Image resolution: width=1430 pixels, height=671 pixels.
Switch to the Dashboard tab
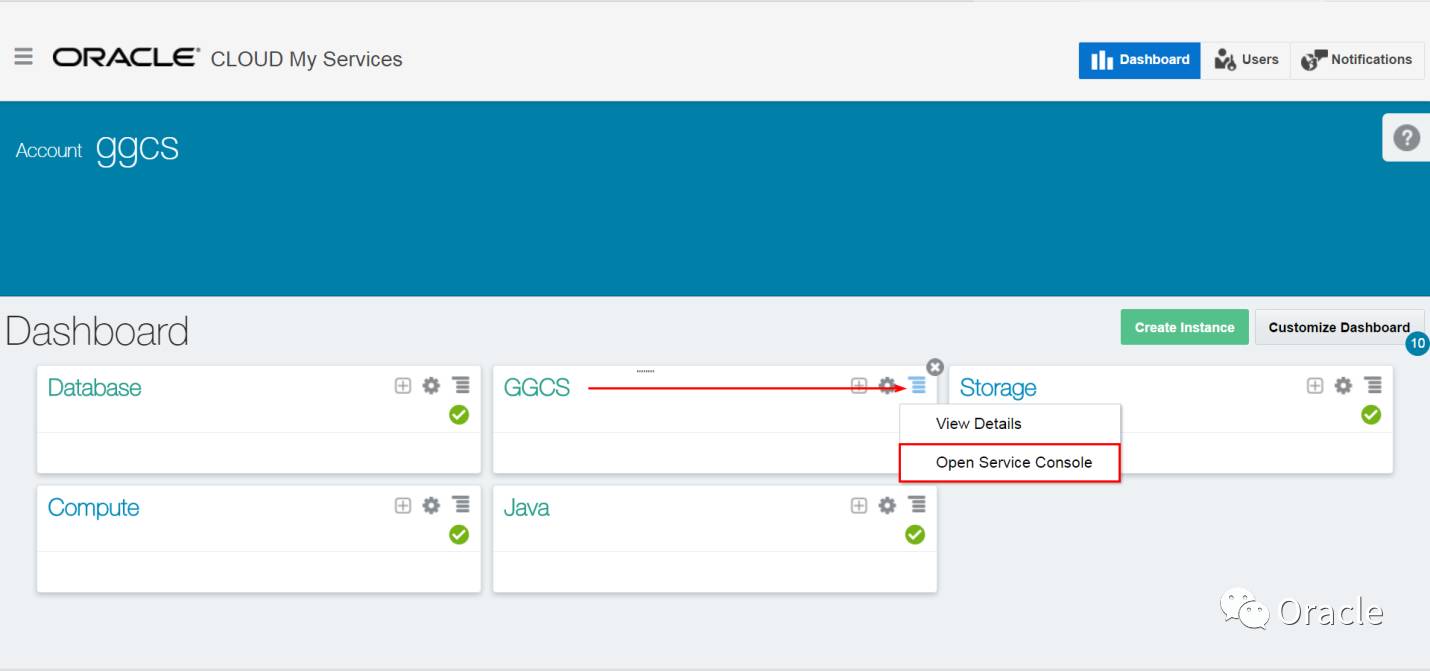pyautogui.click(x=1139, y=60)
